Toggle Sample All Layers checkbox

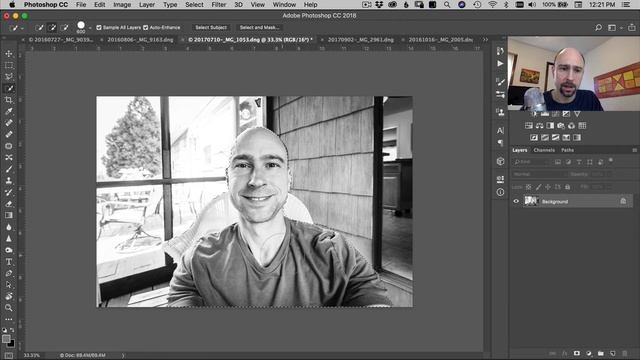click(x=99, y=28)
